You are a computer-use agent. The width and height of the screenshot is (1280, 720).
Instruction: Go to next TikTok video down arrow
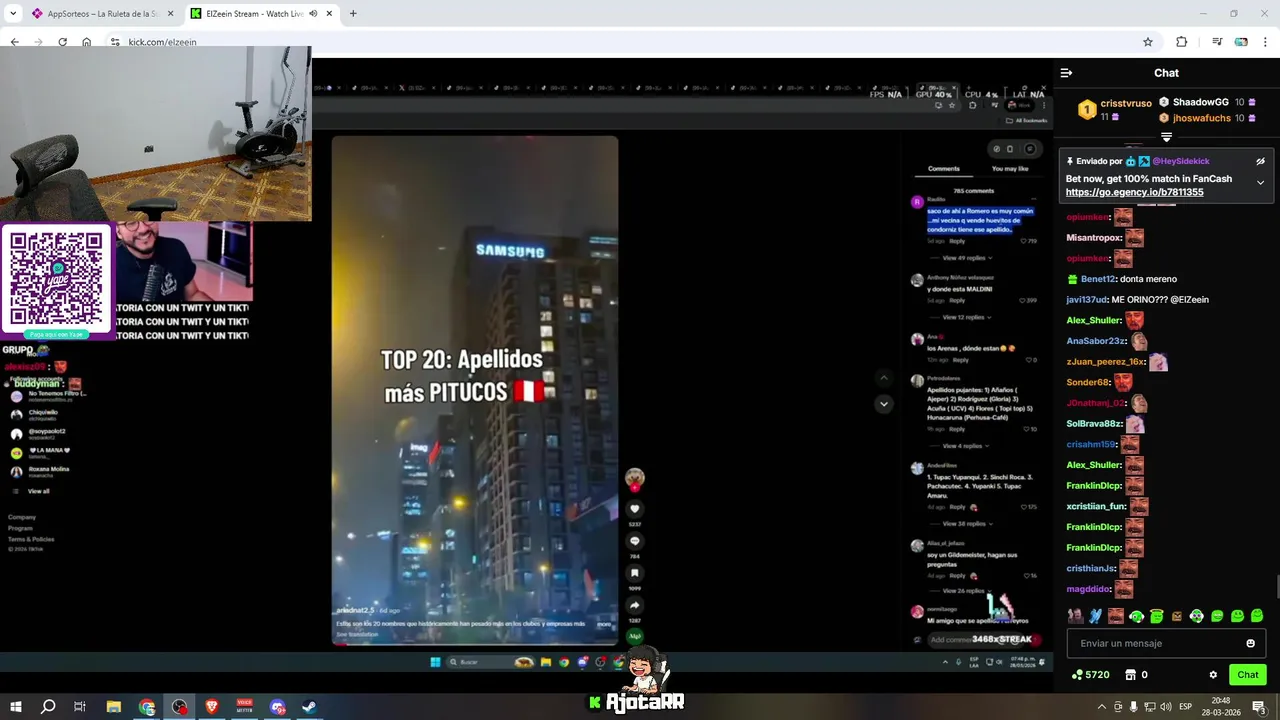click(x=884, y=404)
